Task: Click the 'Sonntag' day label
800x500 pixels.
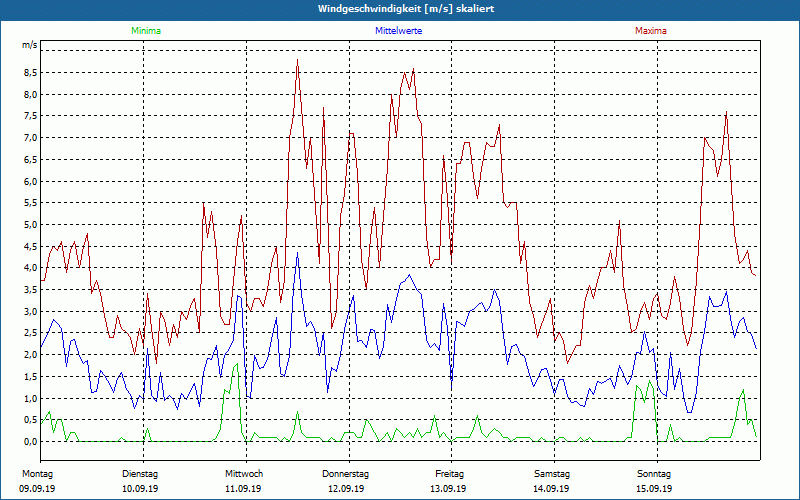Action: tap(654, 474)
